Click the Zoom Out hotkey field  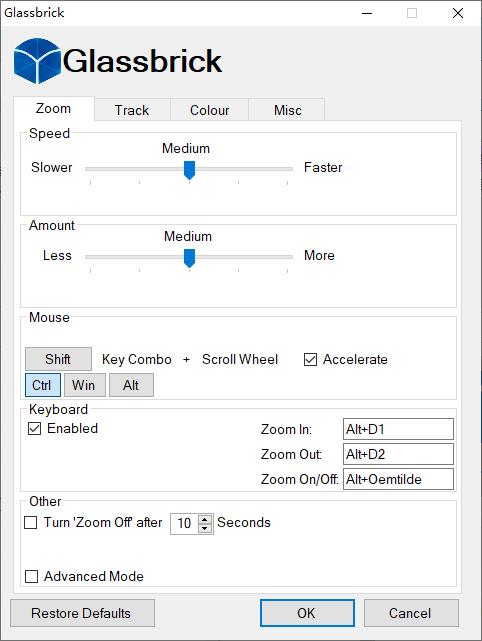click(x=398, y=454)
